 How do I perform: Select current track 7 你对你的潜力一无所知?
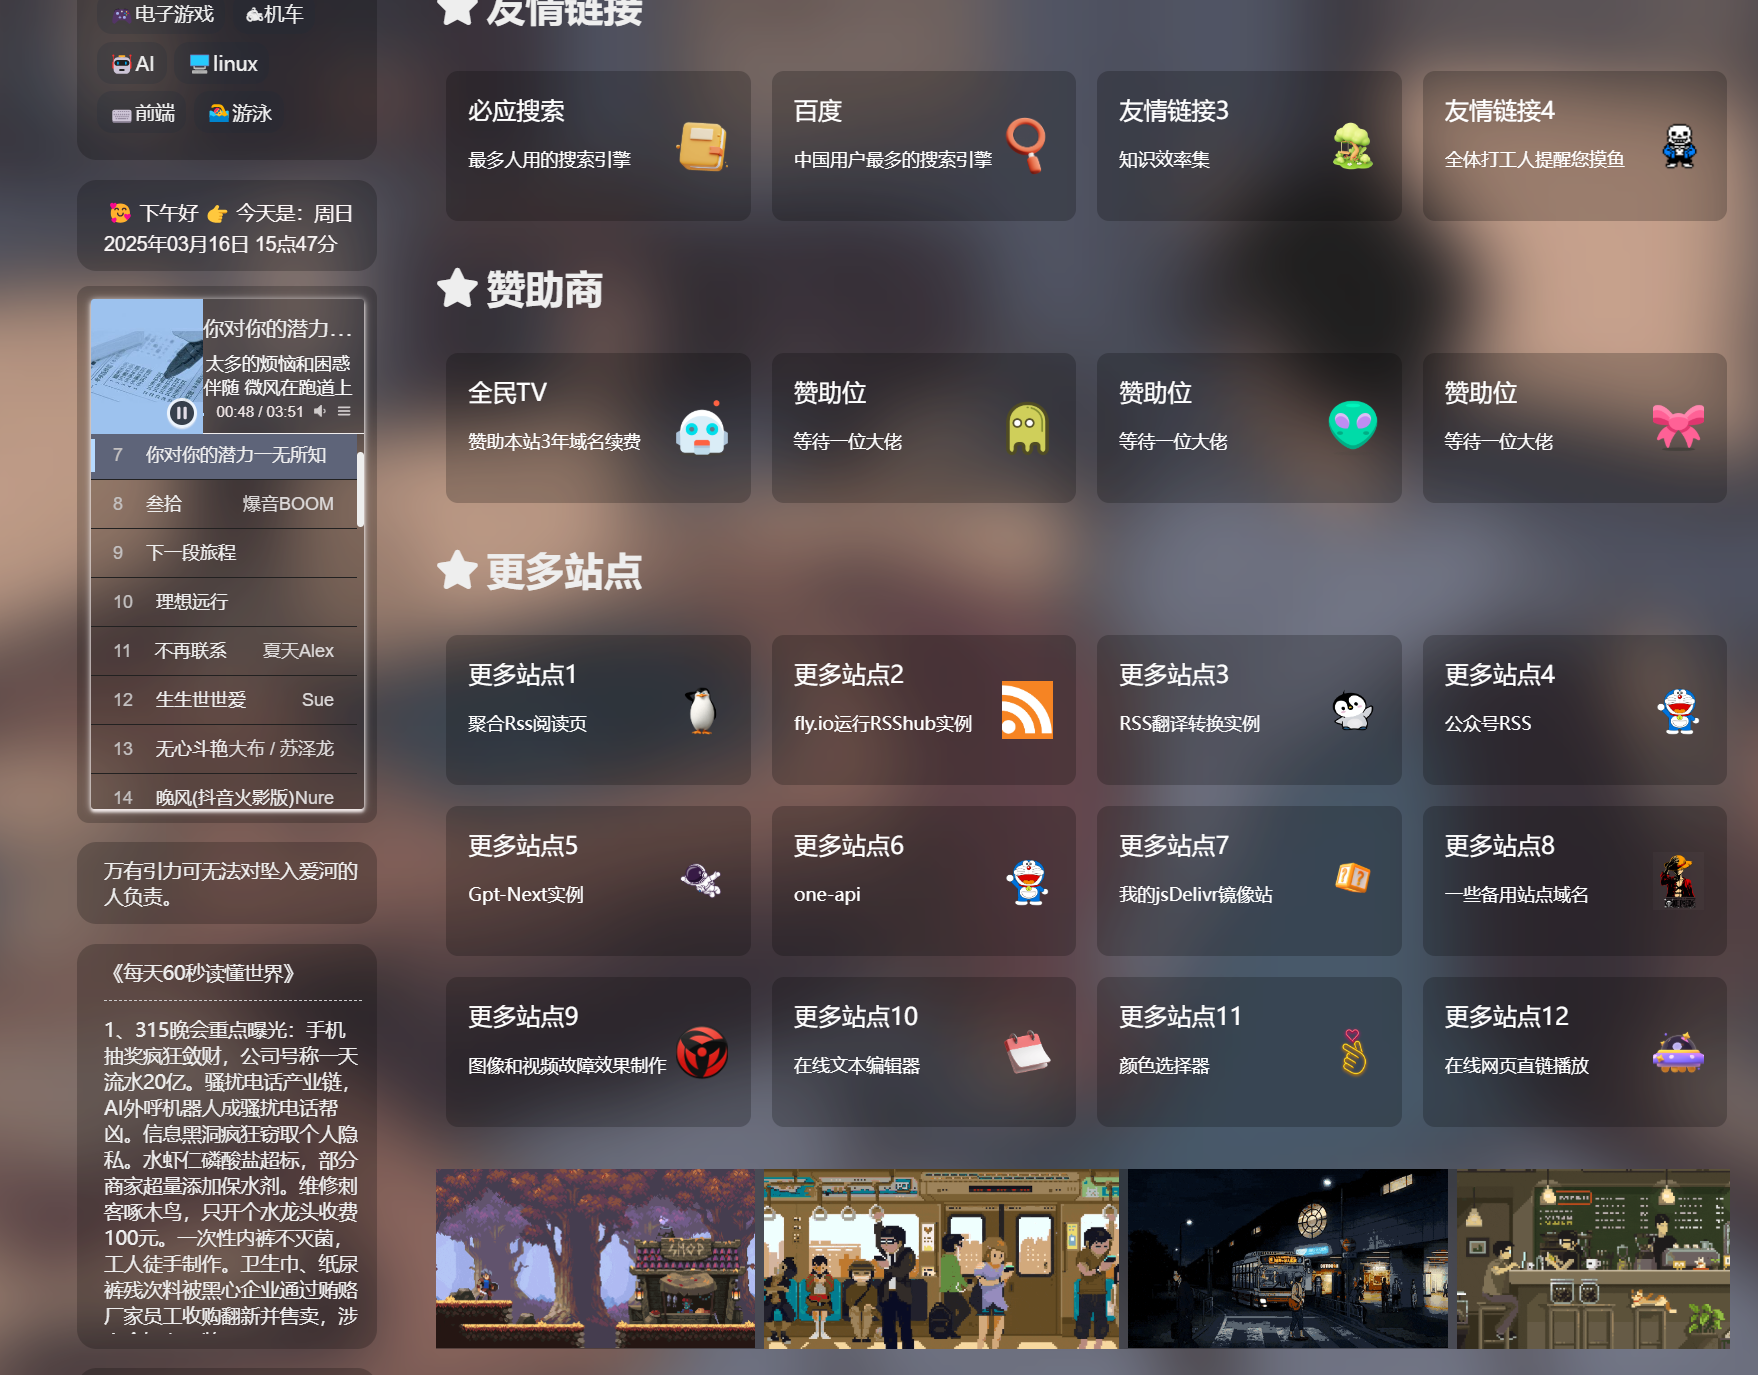(224, 455)
